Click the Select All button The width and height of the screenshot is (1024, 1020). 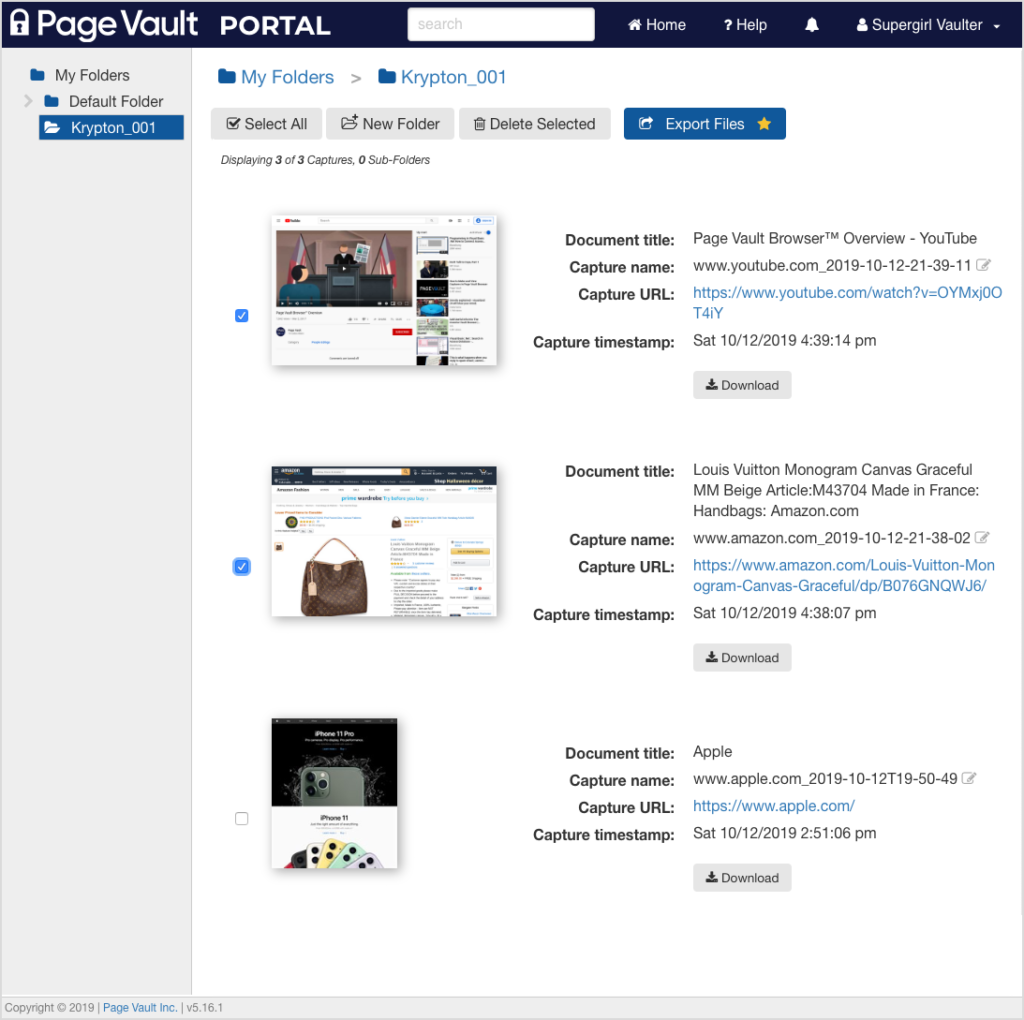266,123
